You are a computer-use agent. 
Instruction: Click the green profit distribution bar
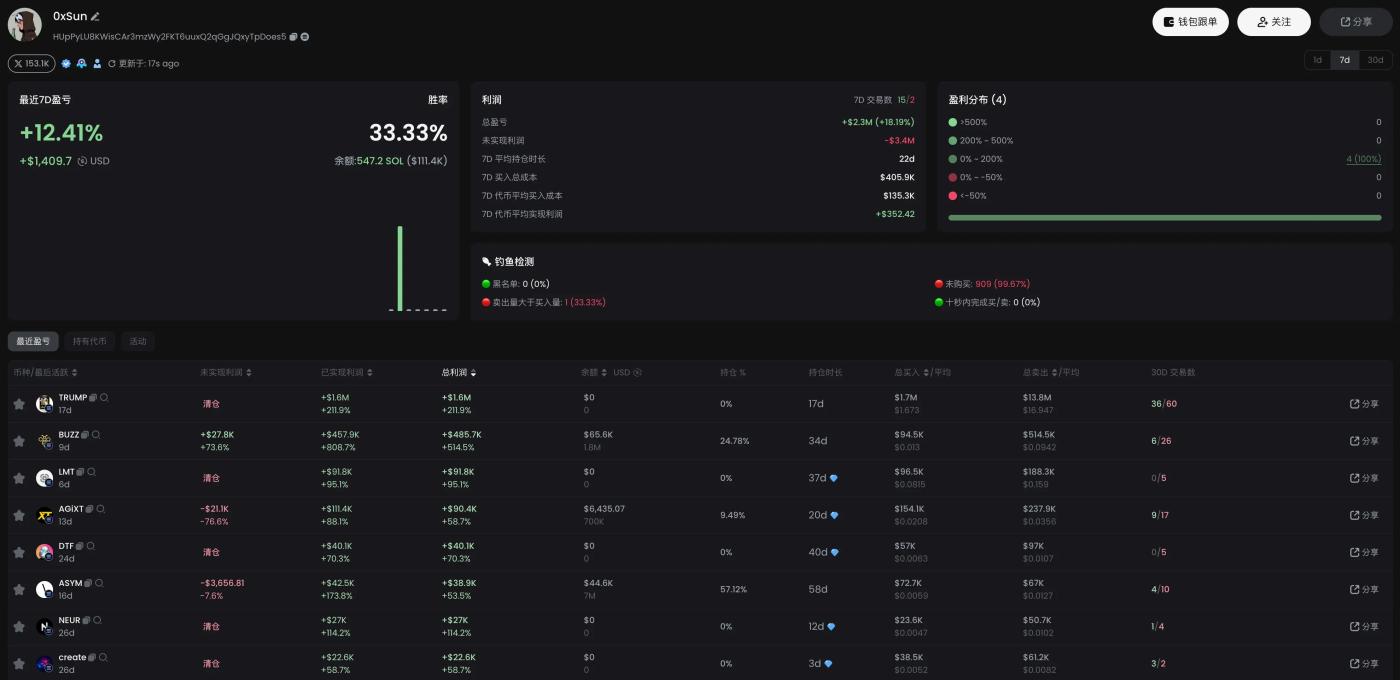1164,217
